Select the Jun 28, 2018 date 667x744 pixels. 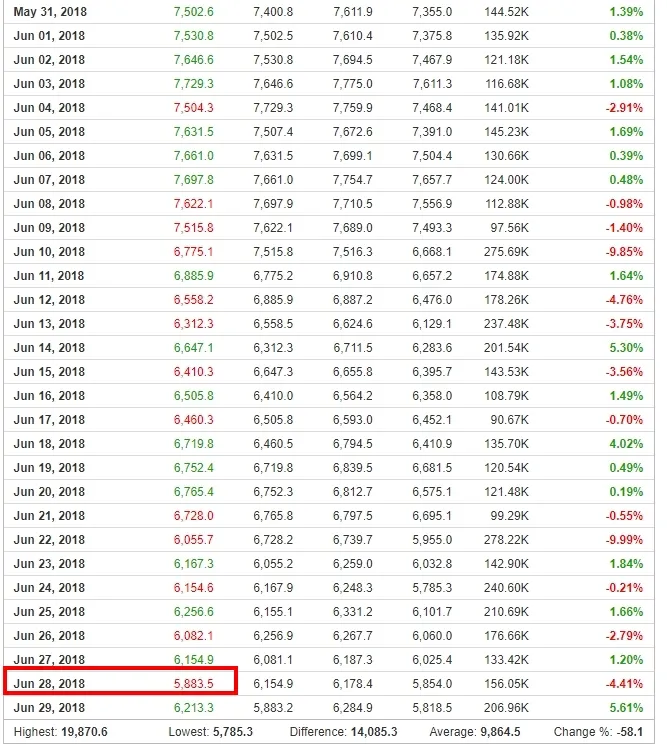(x=49, y=684)
